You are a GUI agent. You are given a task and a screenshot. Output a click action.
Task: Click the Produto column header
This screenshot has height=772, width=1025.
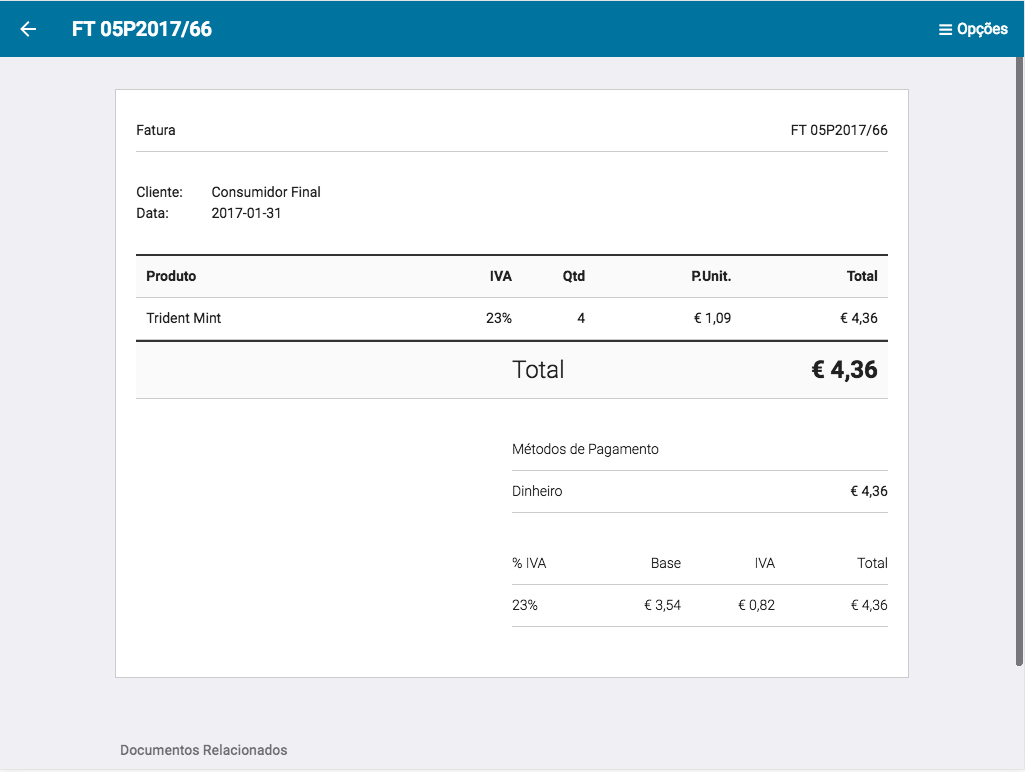coord(171,276)
